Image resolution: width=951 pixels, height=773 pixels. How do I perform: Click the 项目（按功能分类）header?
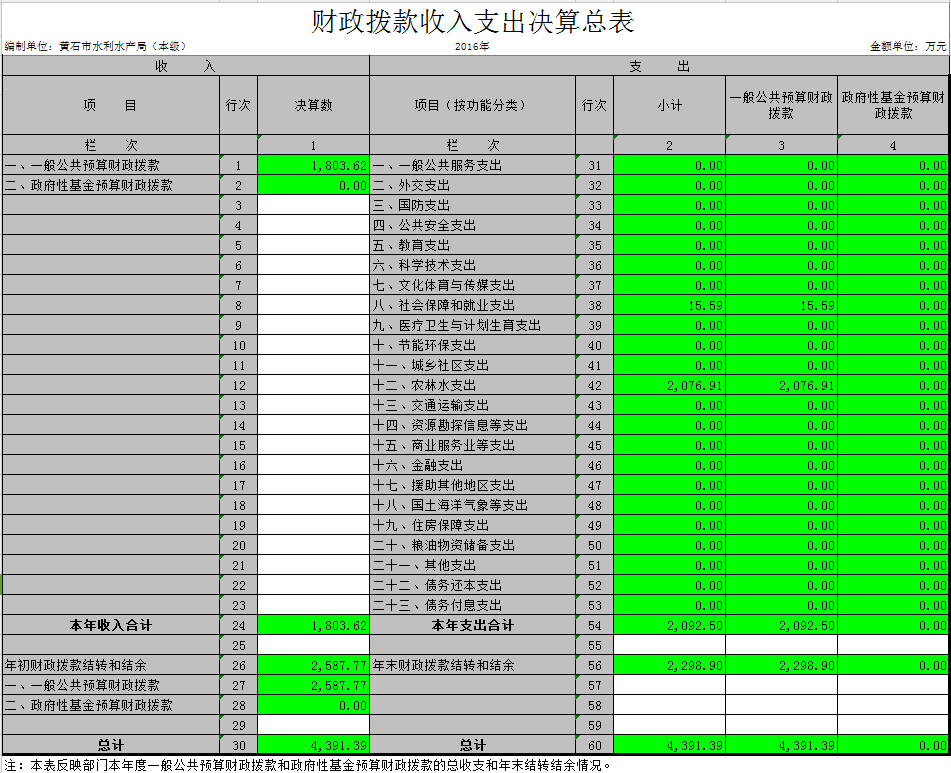(472, 105)
